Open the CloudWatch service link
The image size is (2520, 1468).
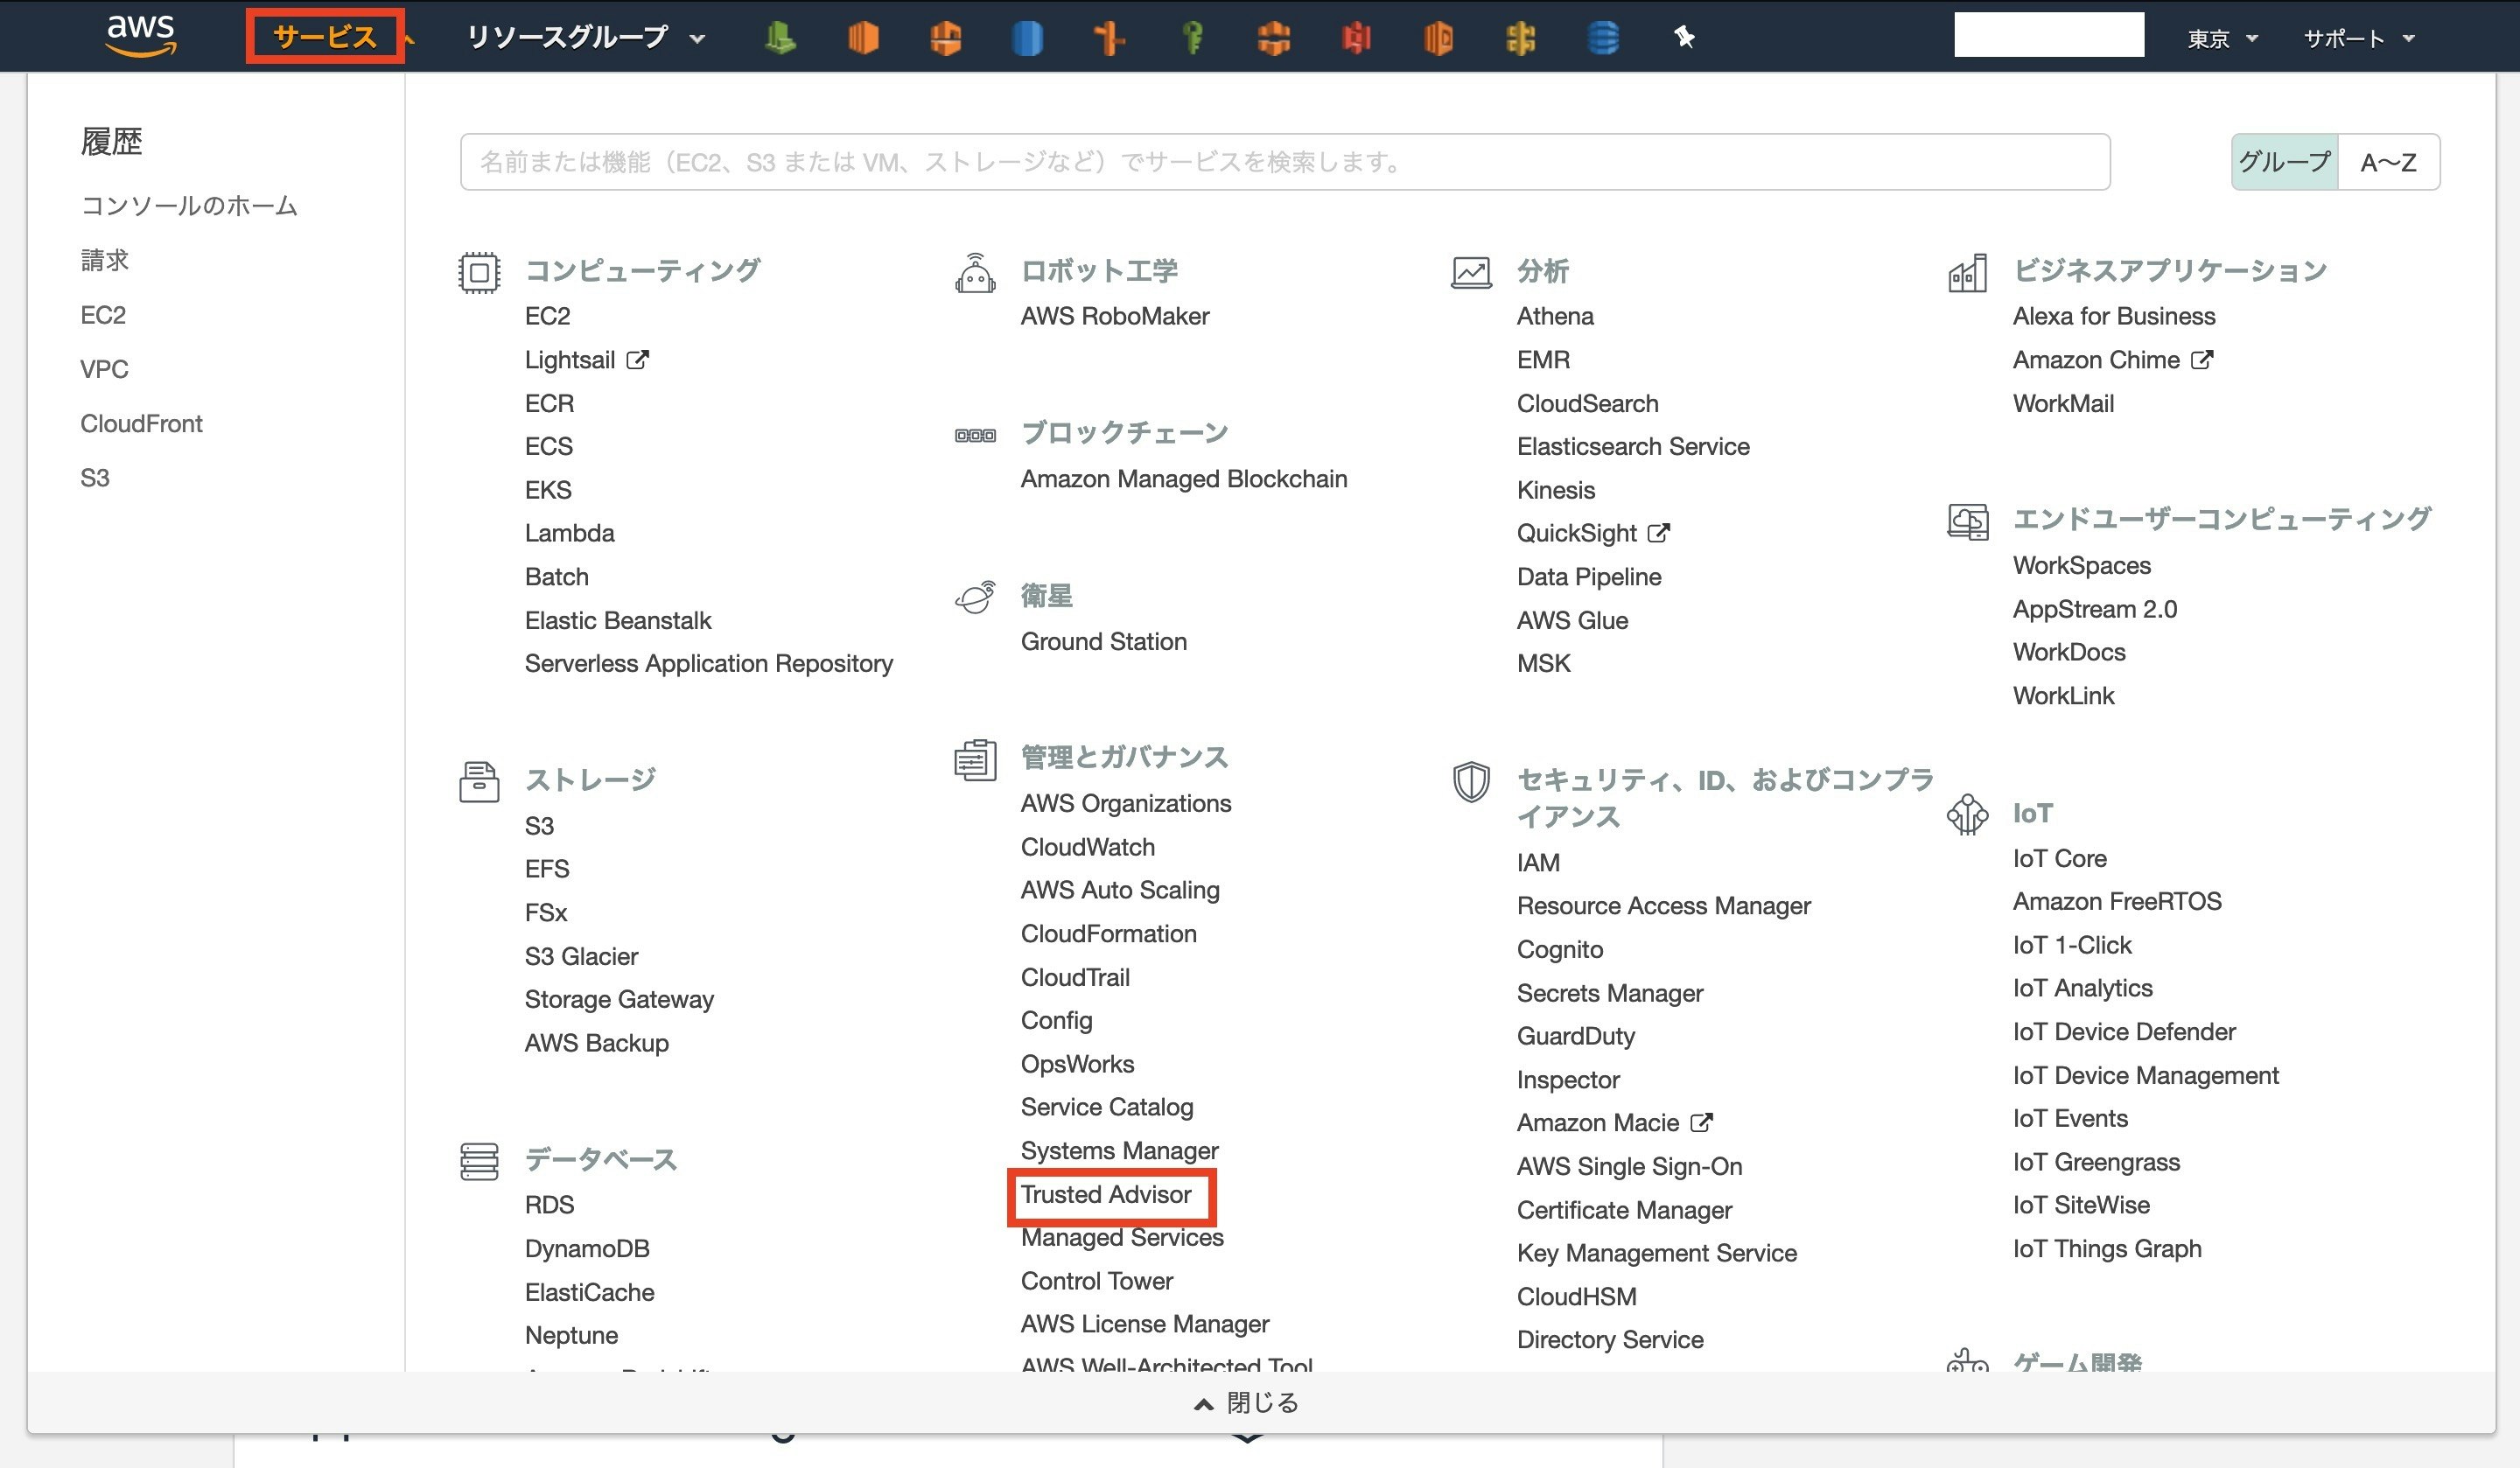pyautogui.click(x=1087, y=847)
